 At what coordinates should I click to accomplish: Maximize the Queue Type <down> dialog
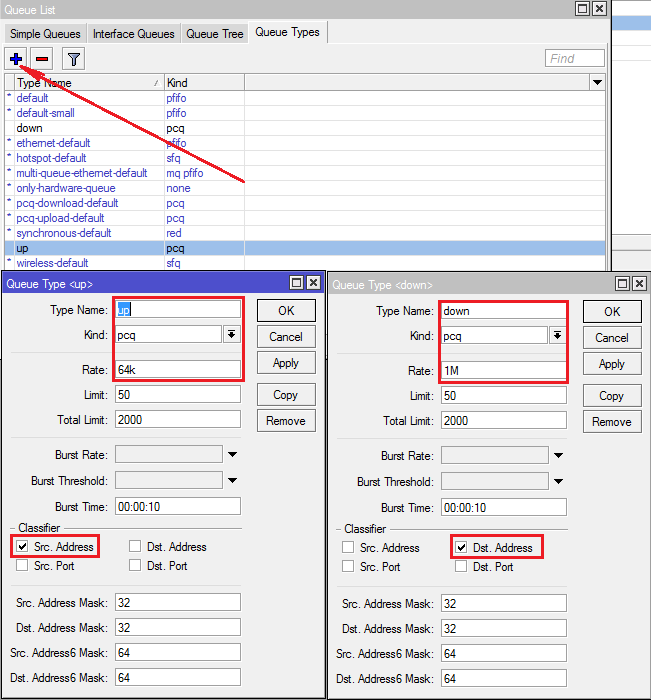pyautogui.click(x=622, y=284)
